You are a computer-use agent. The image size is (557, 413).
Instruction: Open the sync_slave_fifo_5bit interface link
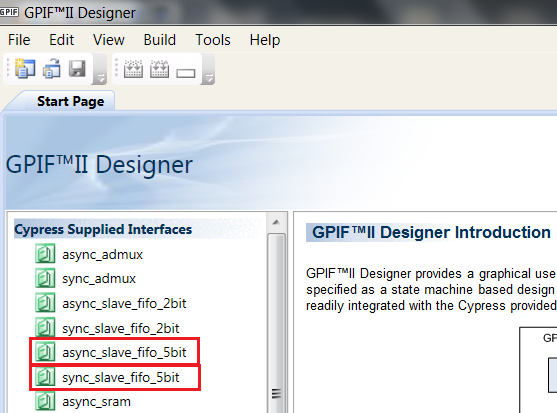click(x=120, y=377)
